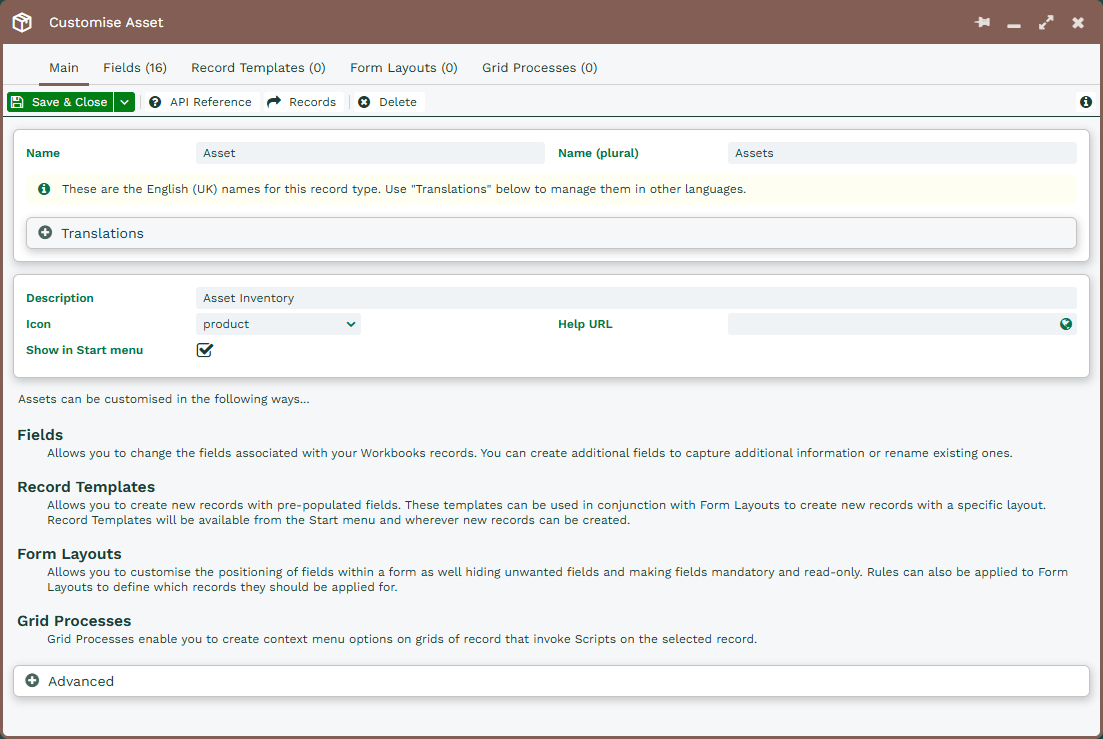Open the Form Layouts (0) tab
Image resolution: width=1103 pixels, height=739 pixels.
click(404, 68)
